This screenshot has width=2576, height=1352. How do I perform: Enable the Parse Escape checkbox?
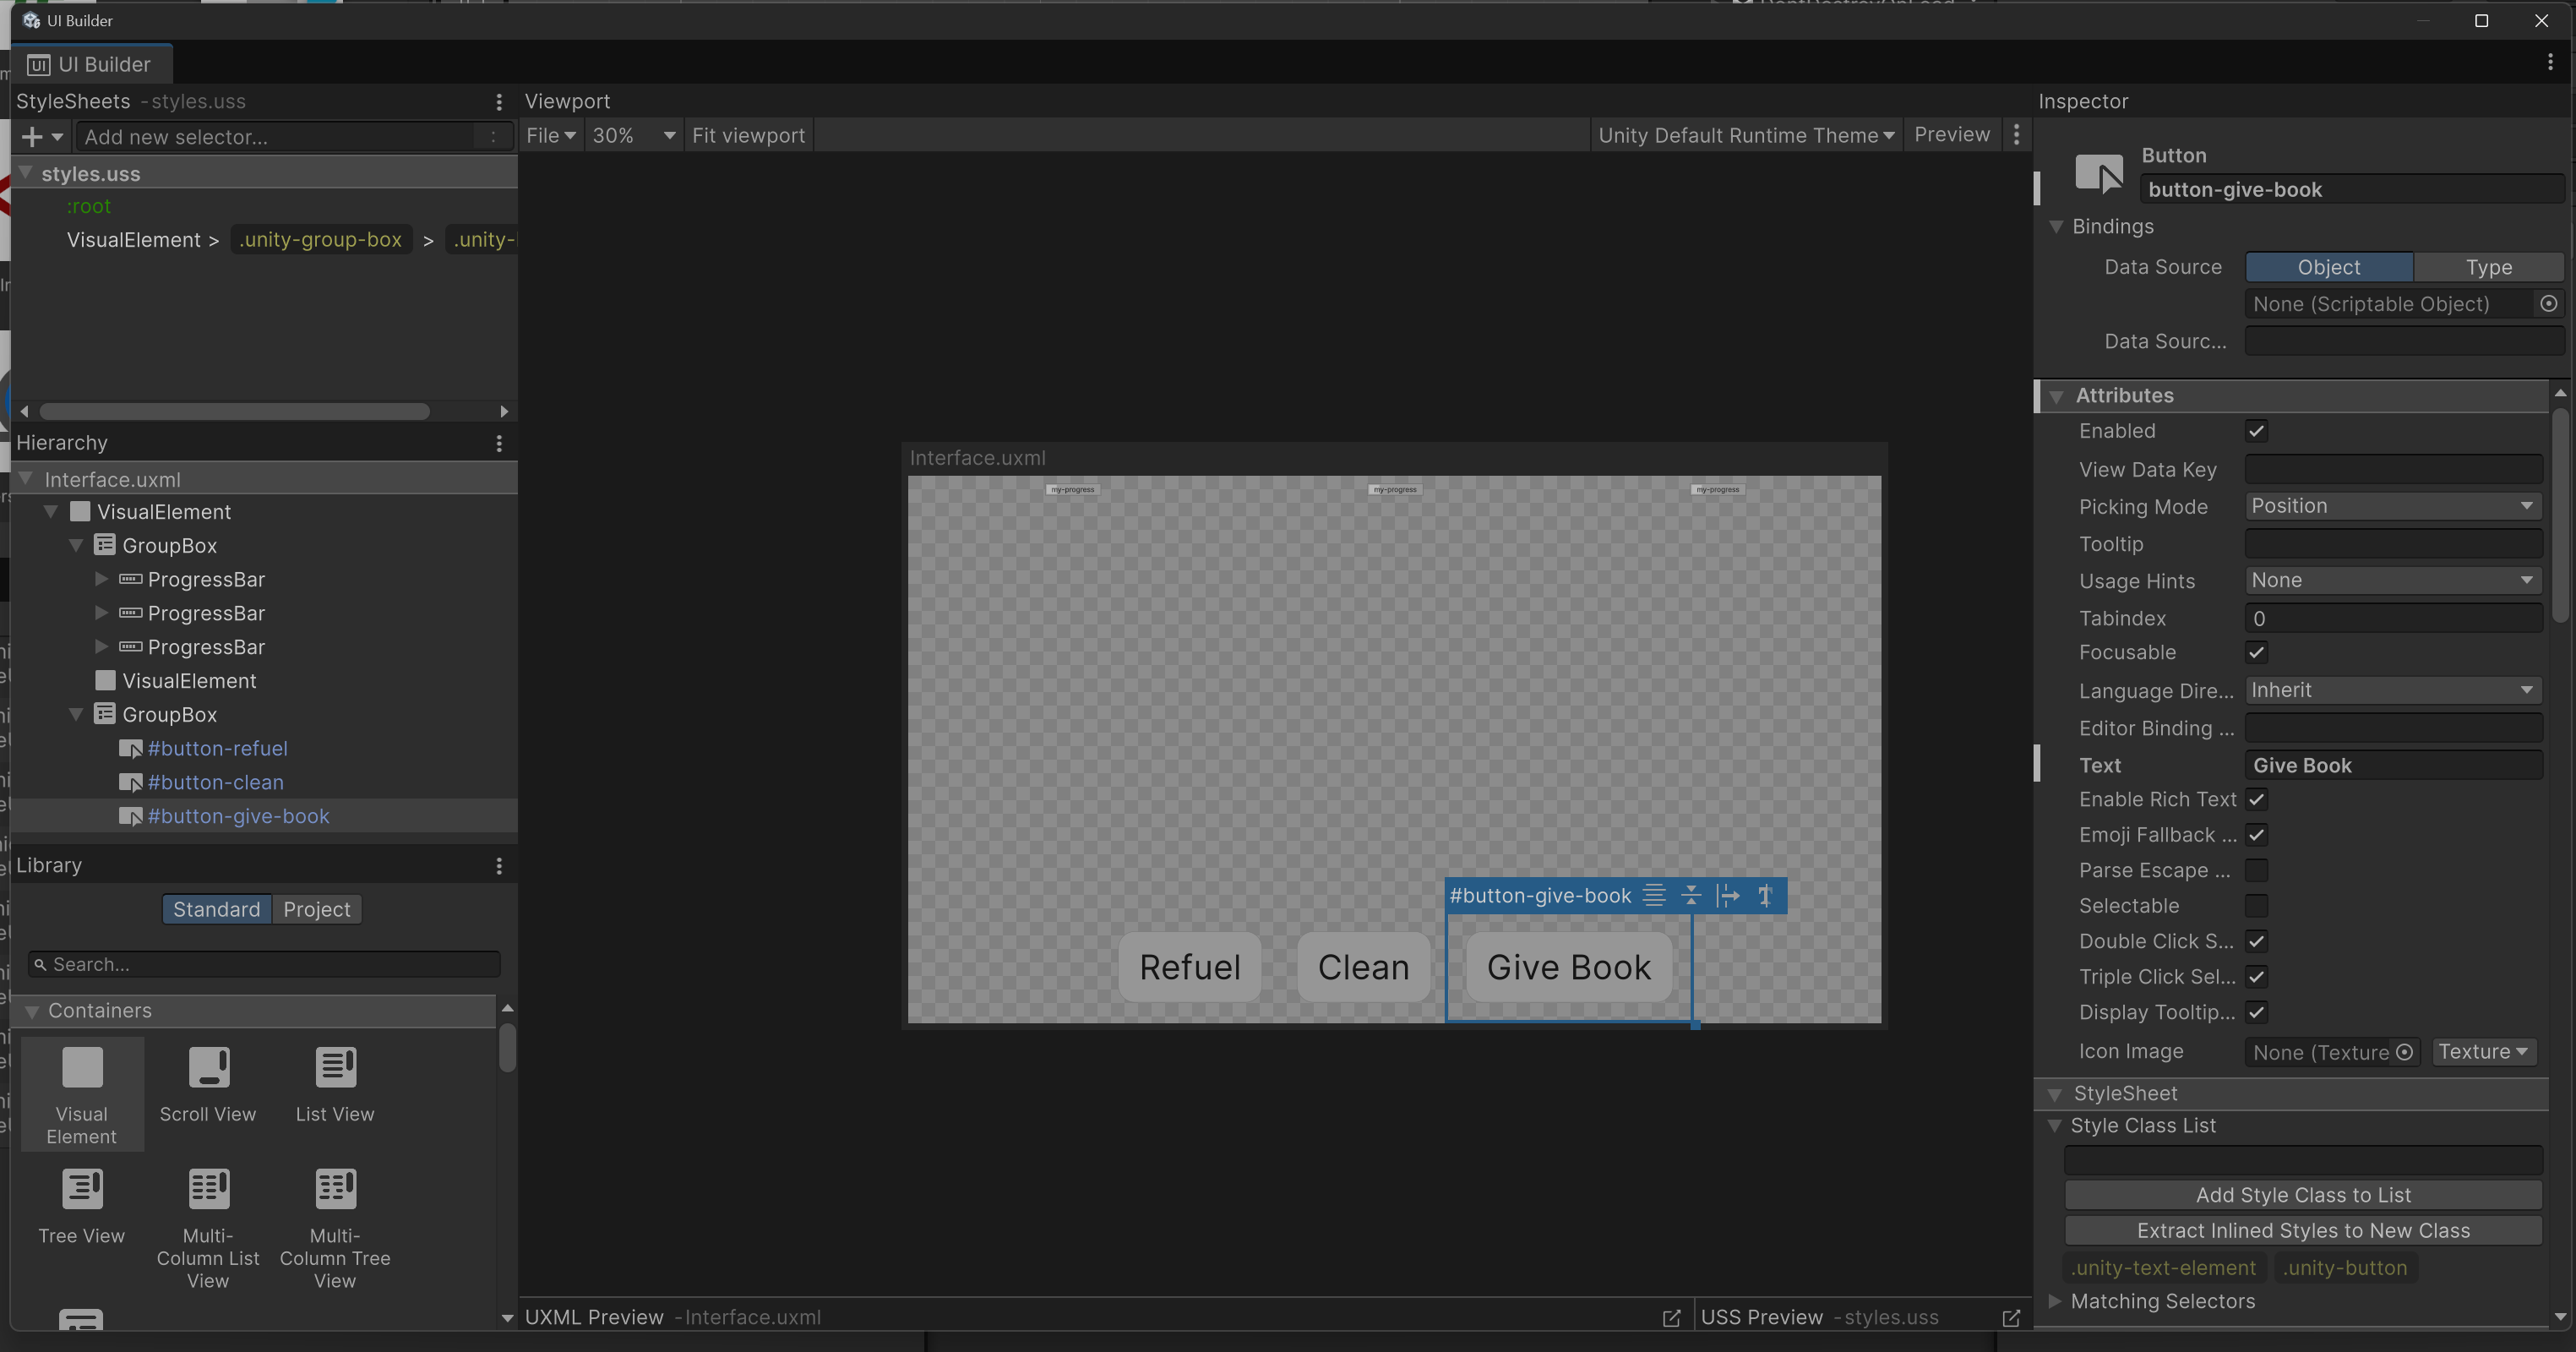tap(2256, 871)
